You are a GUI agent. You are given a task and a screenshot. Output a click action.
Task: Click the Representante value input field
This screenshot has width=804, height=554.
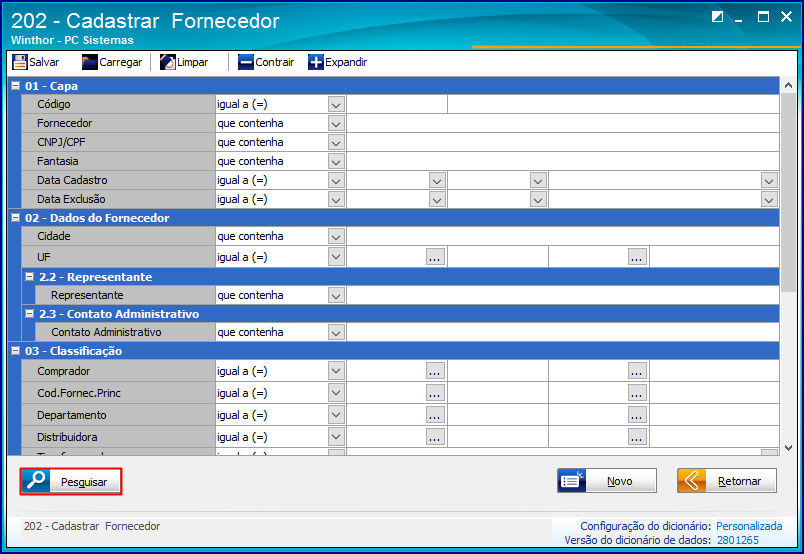tap(563, 295)
